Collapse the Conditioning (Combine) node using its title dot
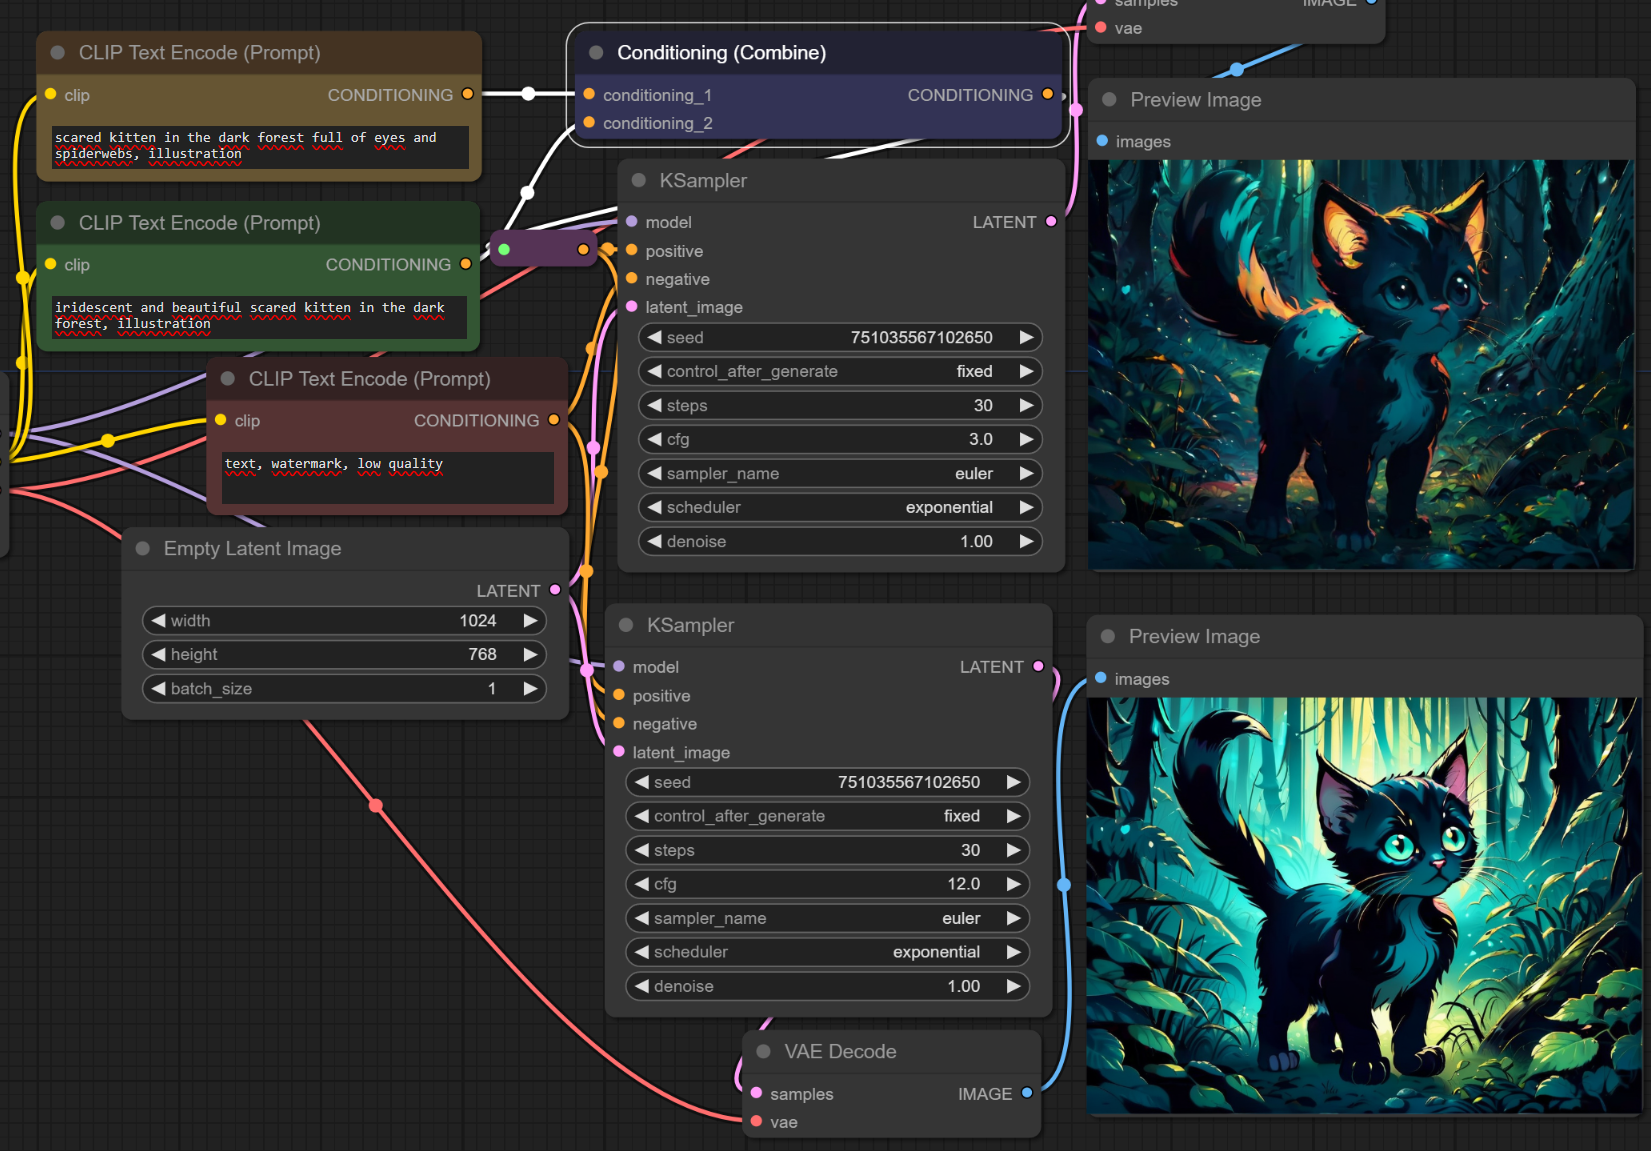The height and width of the screenshot is (1151, 1651). (596, 53)
